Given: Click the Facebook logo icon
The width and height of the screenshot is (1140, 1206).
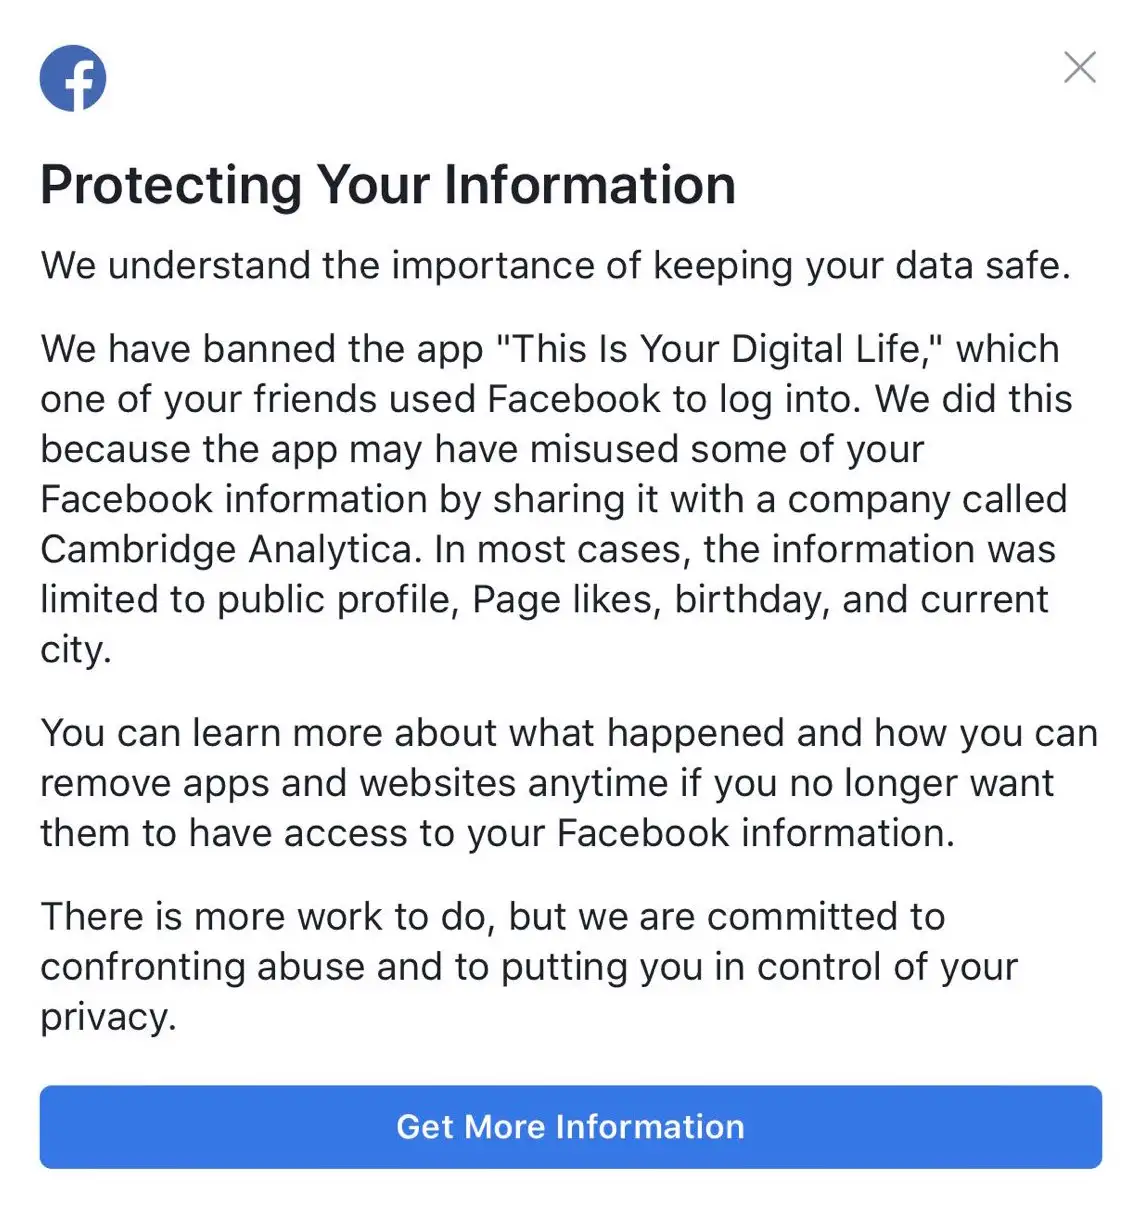Looking at the screenshot, I should click(x=73, y=78).
